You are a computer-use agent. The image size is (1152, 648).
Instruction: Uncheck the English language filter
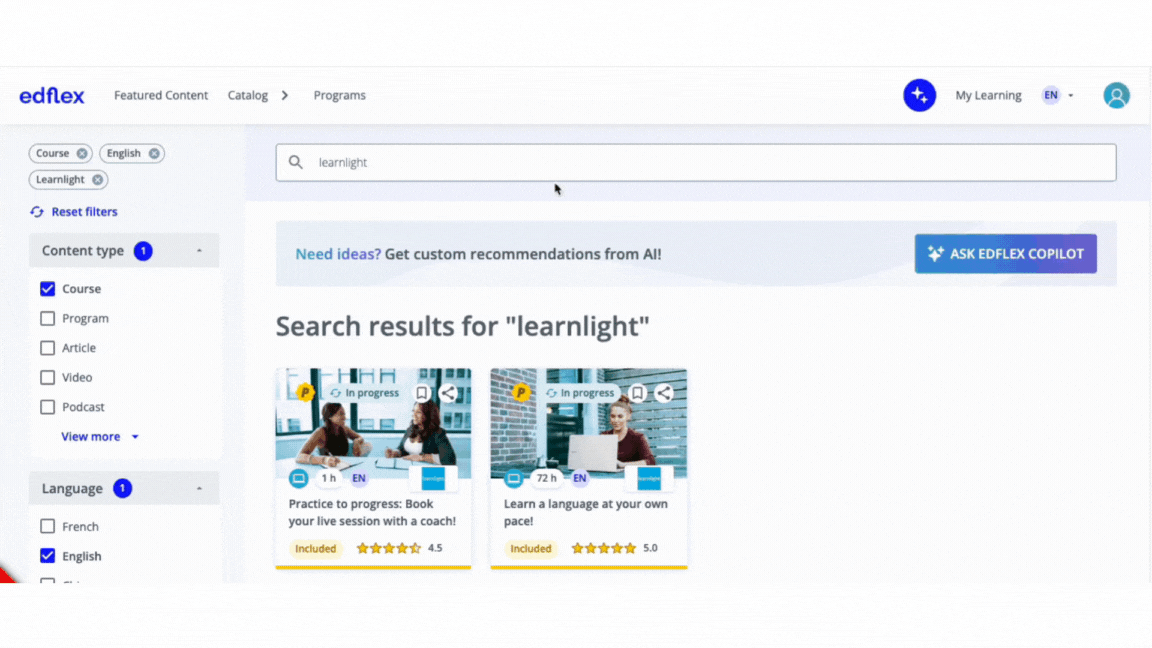48,555
